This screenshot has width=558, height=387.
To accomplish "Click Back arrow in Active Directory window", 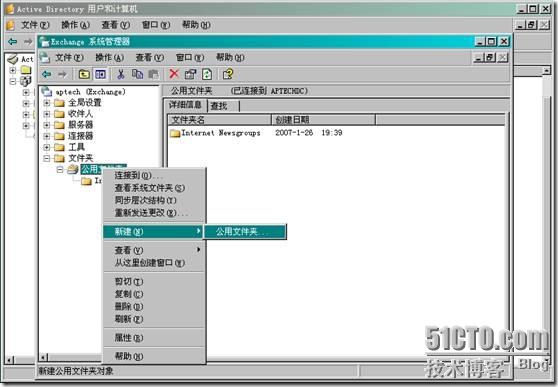I will pyautogui.click(x=12, y=42).
